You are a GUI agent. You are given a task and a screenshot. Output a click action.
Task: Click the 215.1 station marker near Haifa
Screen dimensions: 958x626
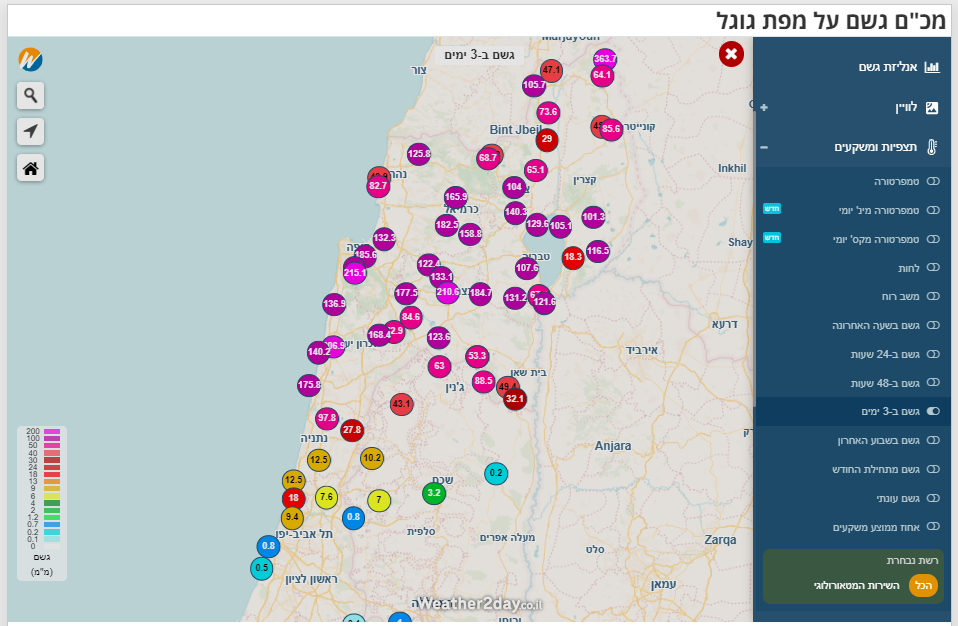coord(354,272)
